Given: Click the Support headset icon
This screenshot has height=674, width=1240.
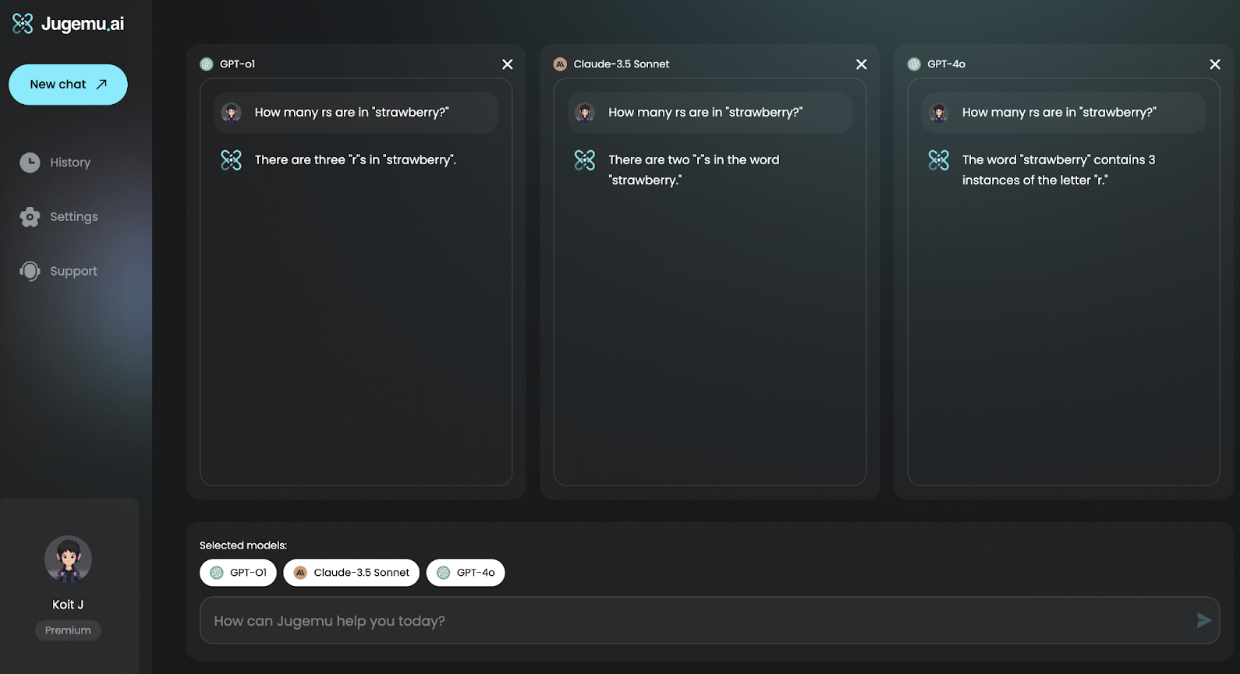Looking at the screenshot, I should pyautogui.click(x=30, y=271).
